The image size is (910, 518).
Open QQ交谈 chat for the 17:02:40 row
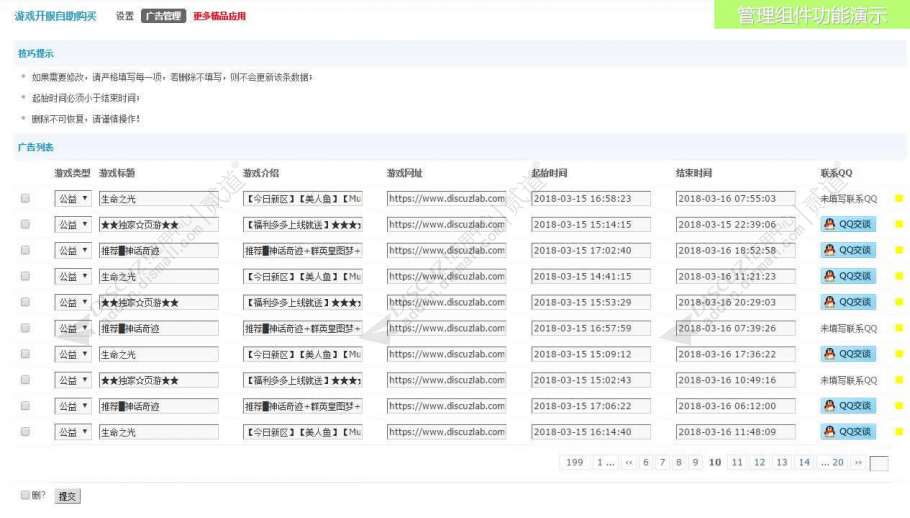tap(848, 250)
